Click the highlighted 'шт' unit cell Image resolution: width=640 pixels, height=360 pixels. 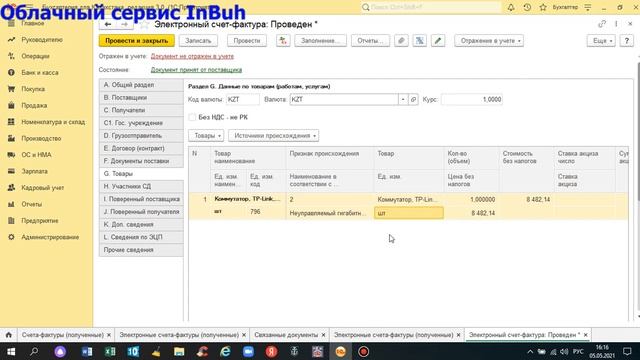coord(409,213)
